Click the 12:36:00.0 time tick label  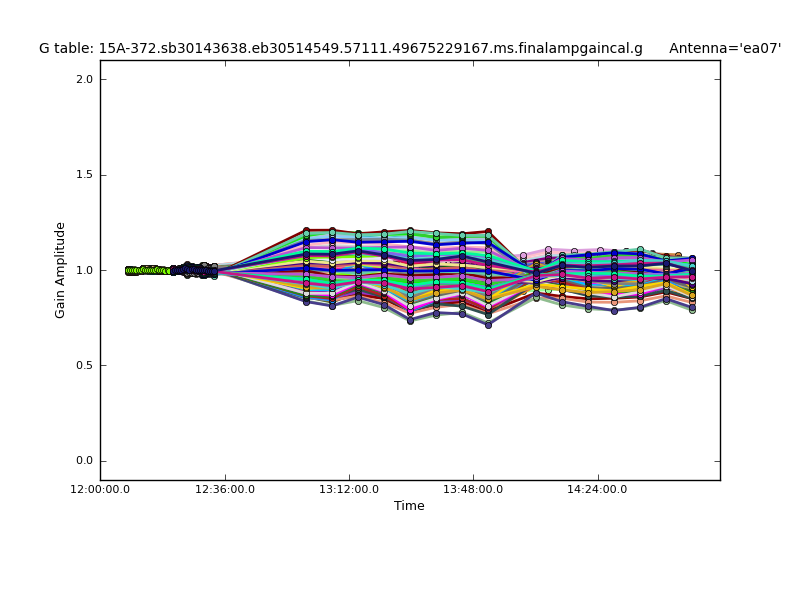(x=225, y=489)
